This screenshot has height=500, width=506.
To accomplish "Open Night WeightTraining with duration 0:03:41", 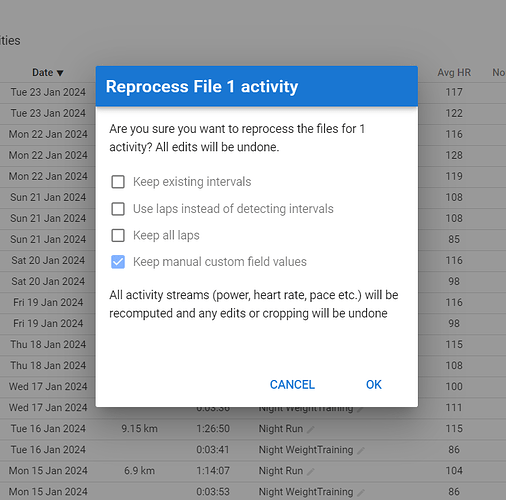I will tap(306, 450).
